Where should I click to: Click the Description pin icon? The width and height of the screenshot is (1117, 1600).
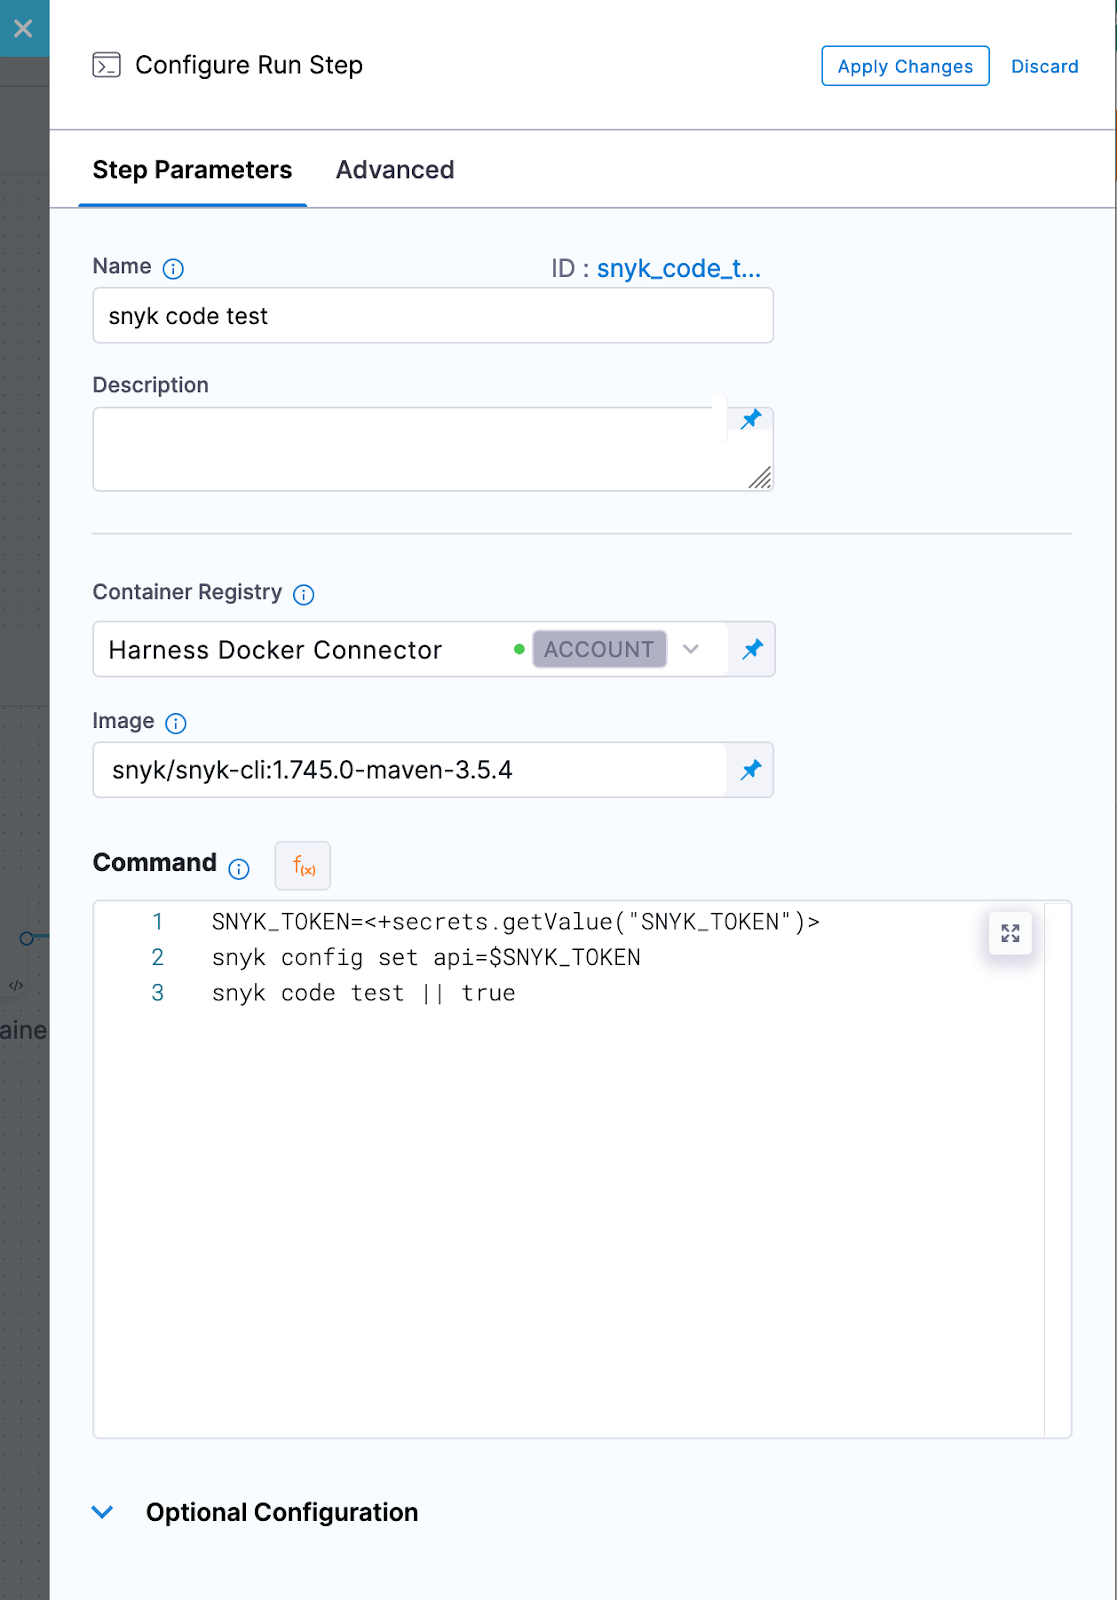[x=751, y=420]
